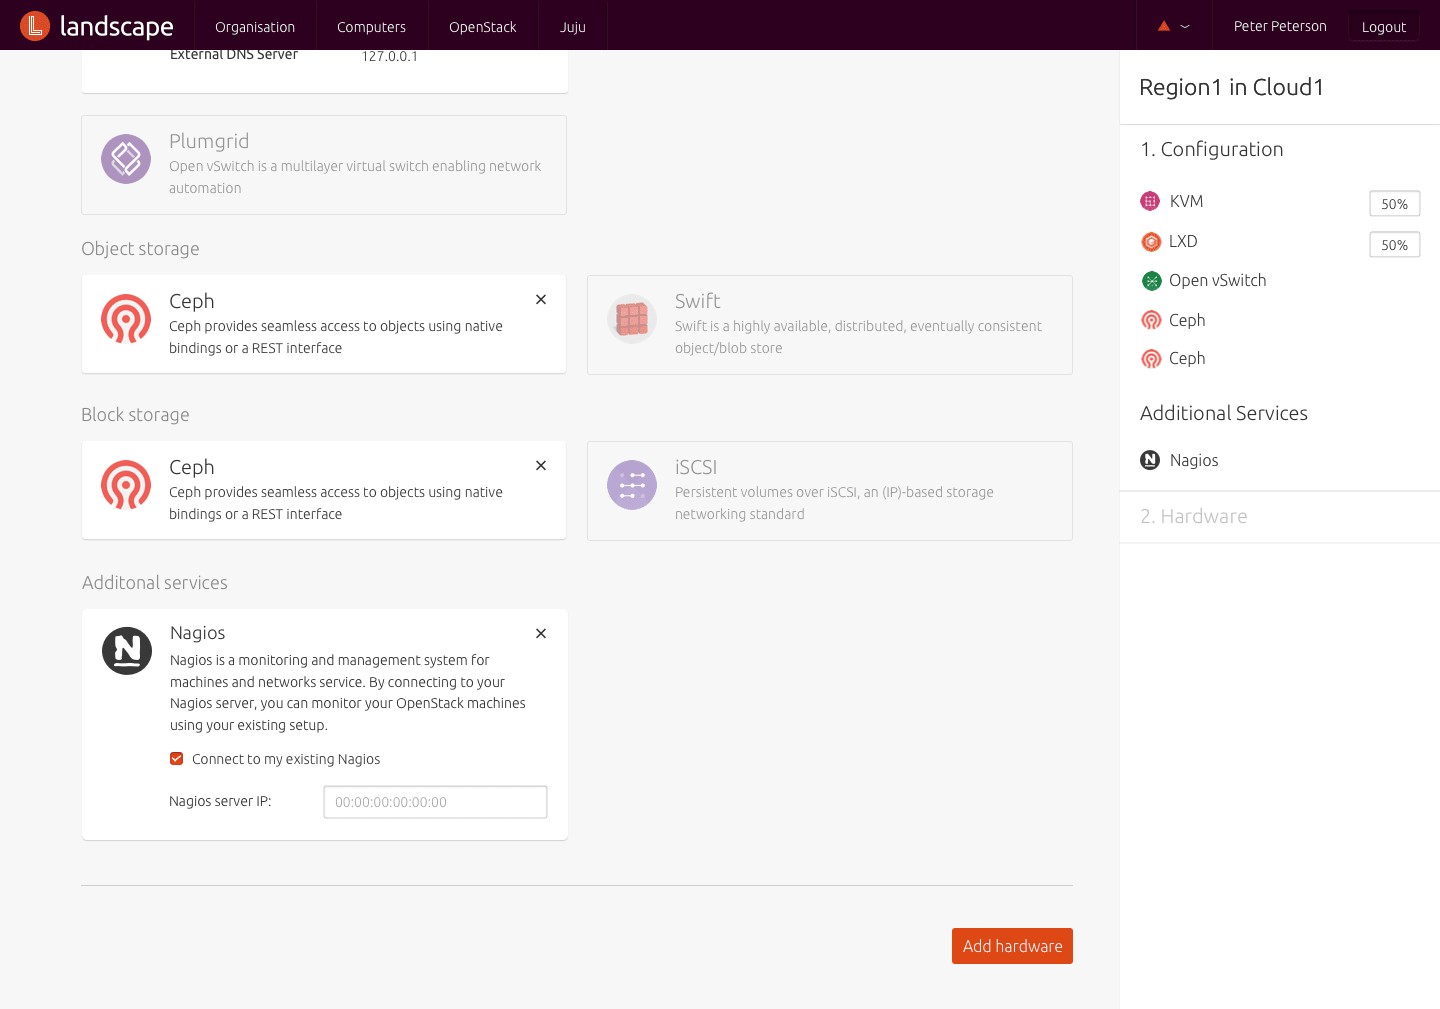Select the Plumgrid network option
The height and width of the screenshot is (1009, 1440).
point(324,165)
